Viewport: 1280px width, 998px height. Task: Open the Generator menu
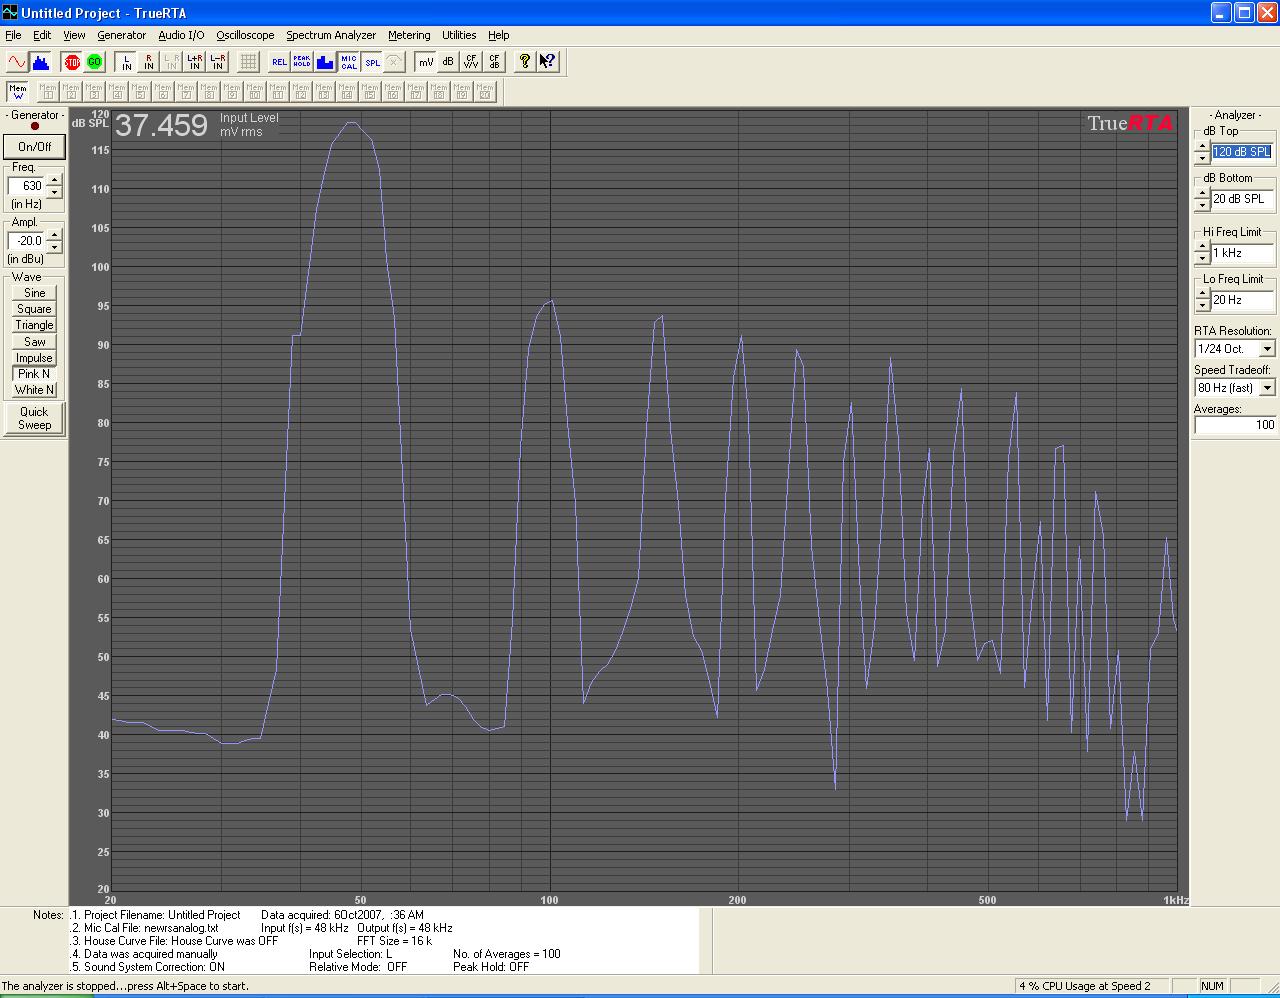(121, 35)
